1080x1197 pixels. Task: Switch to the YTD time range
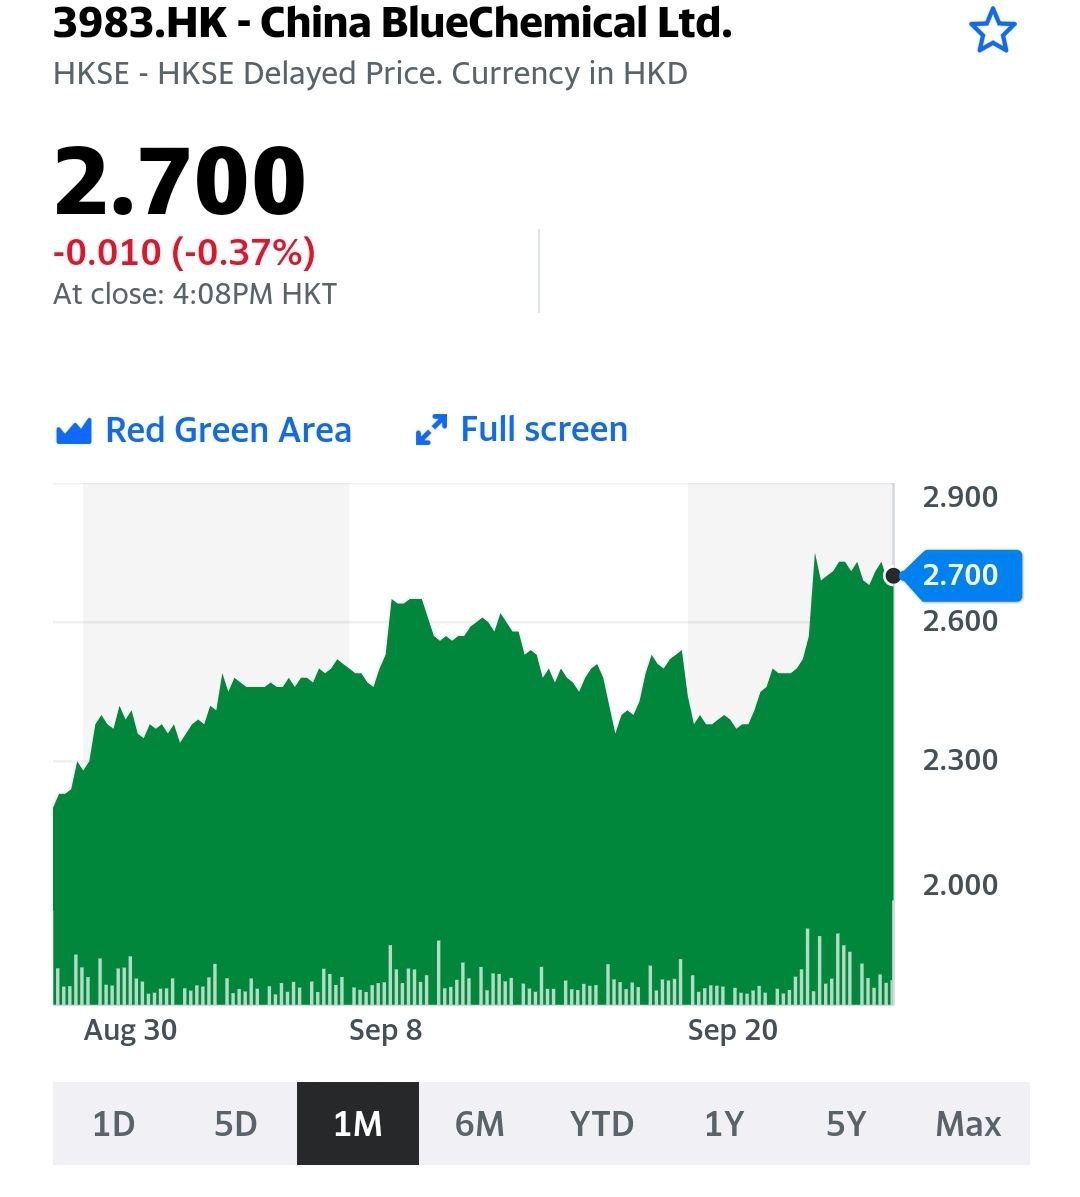click(602, 1124)
